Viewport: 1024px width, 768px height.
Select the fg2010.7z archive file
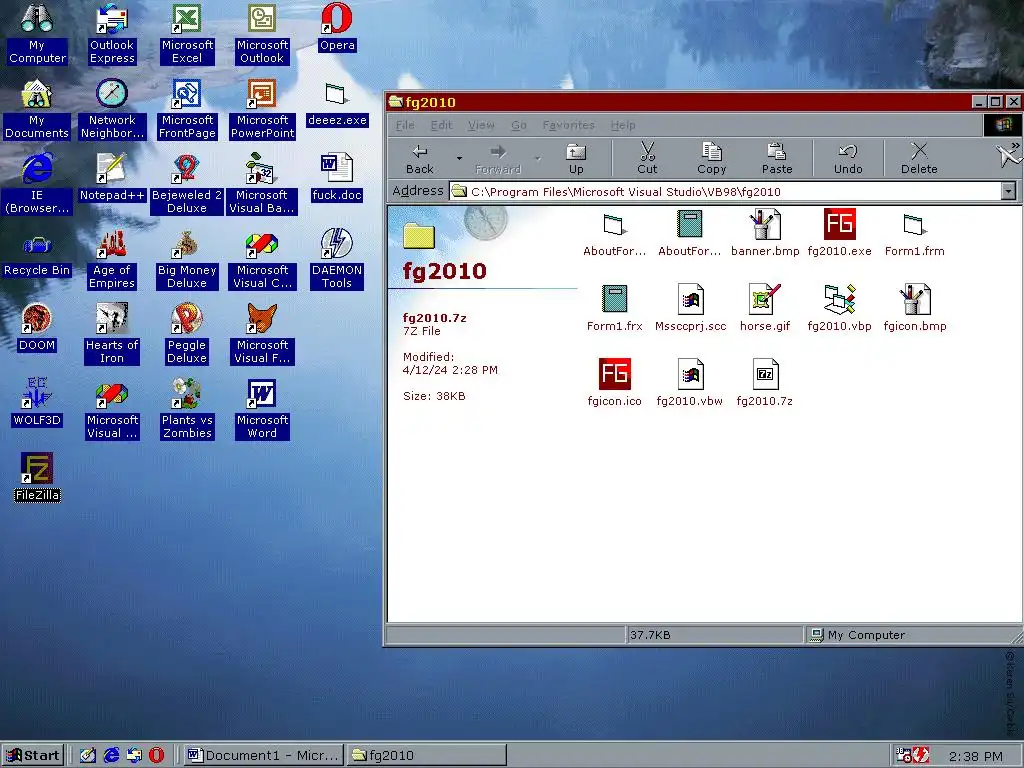pyautogui.click(x=765, y=383)
